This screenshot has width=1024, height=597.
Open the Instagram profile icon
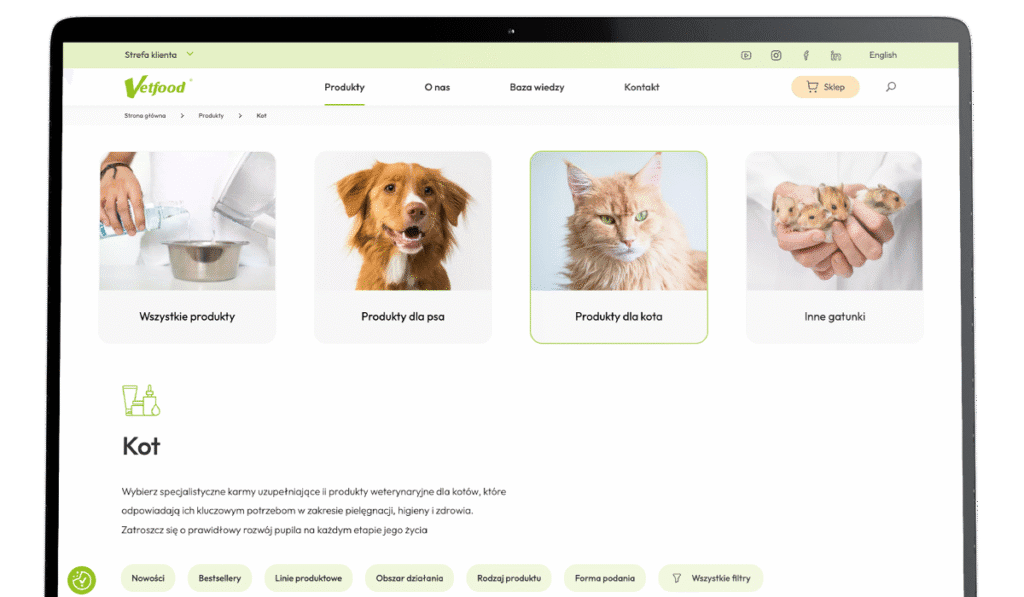click(x=776, y=56)
